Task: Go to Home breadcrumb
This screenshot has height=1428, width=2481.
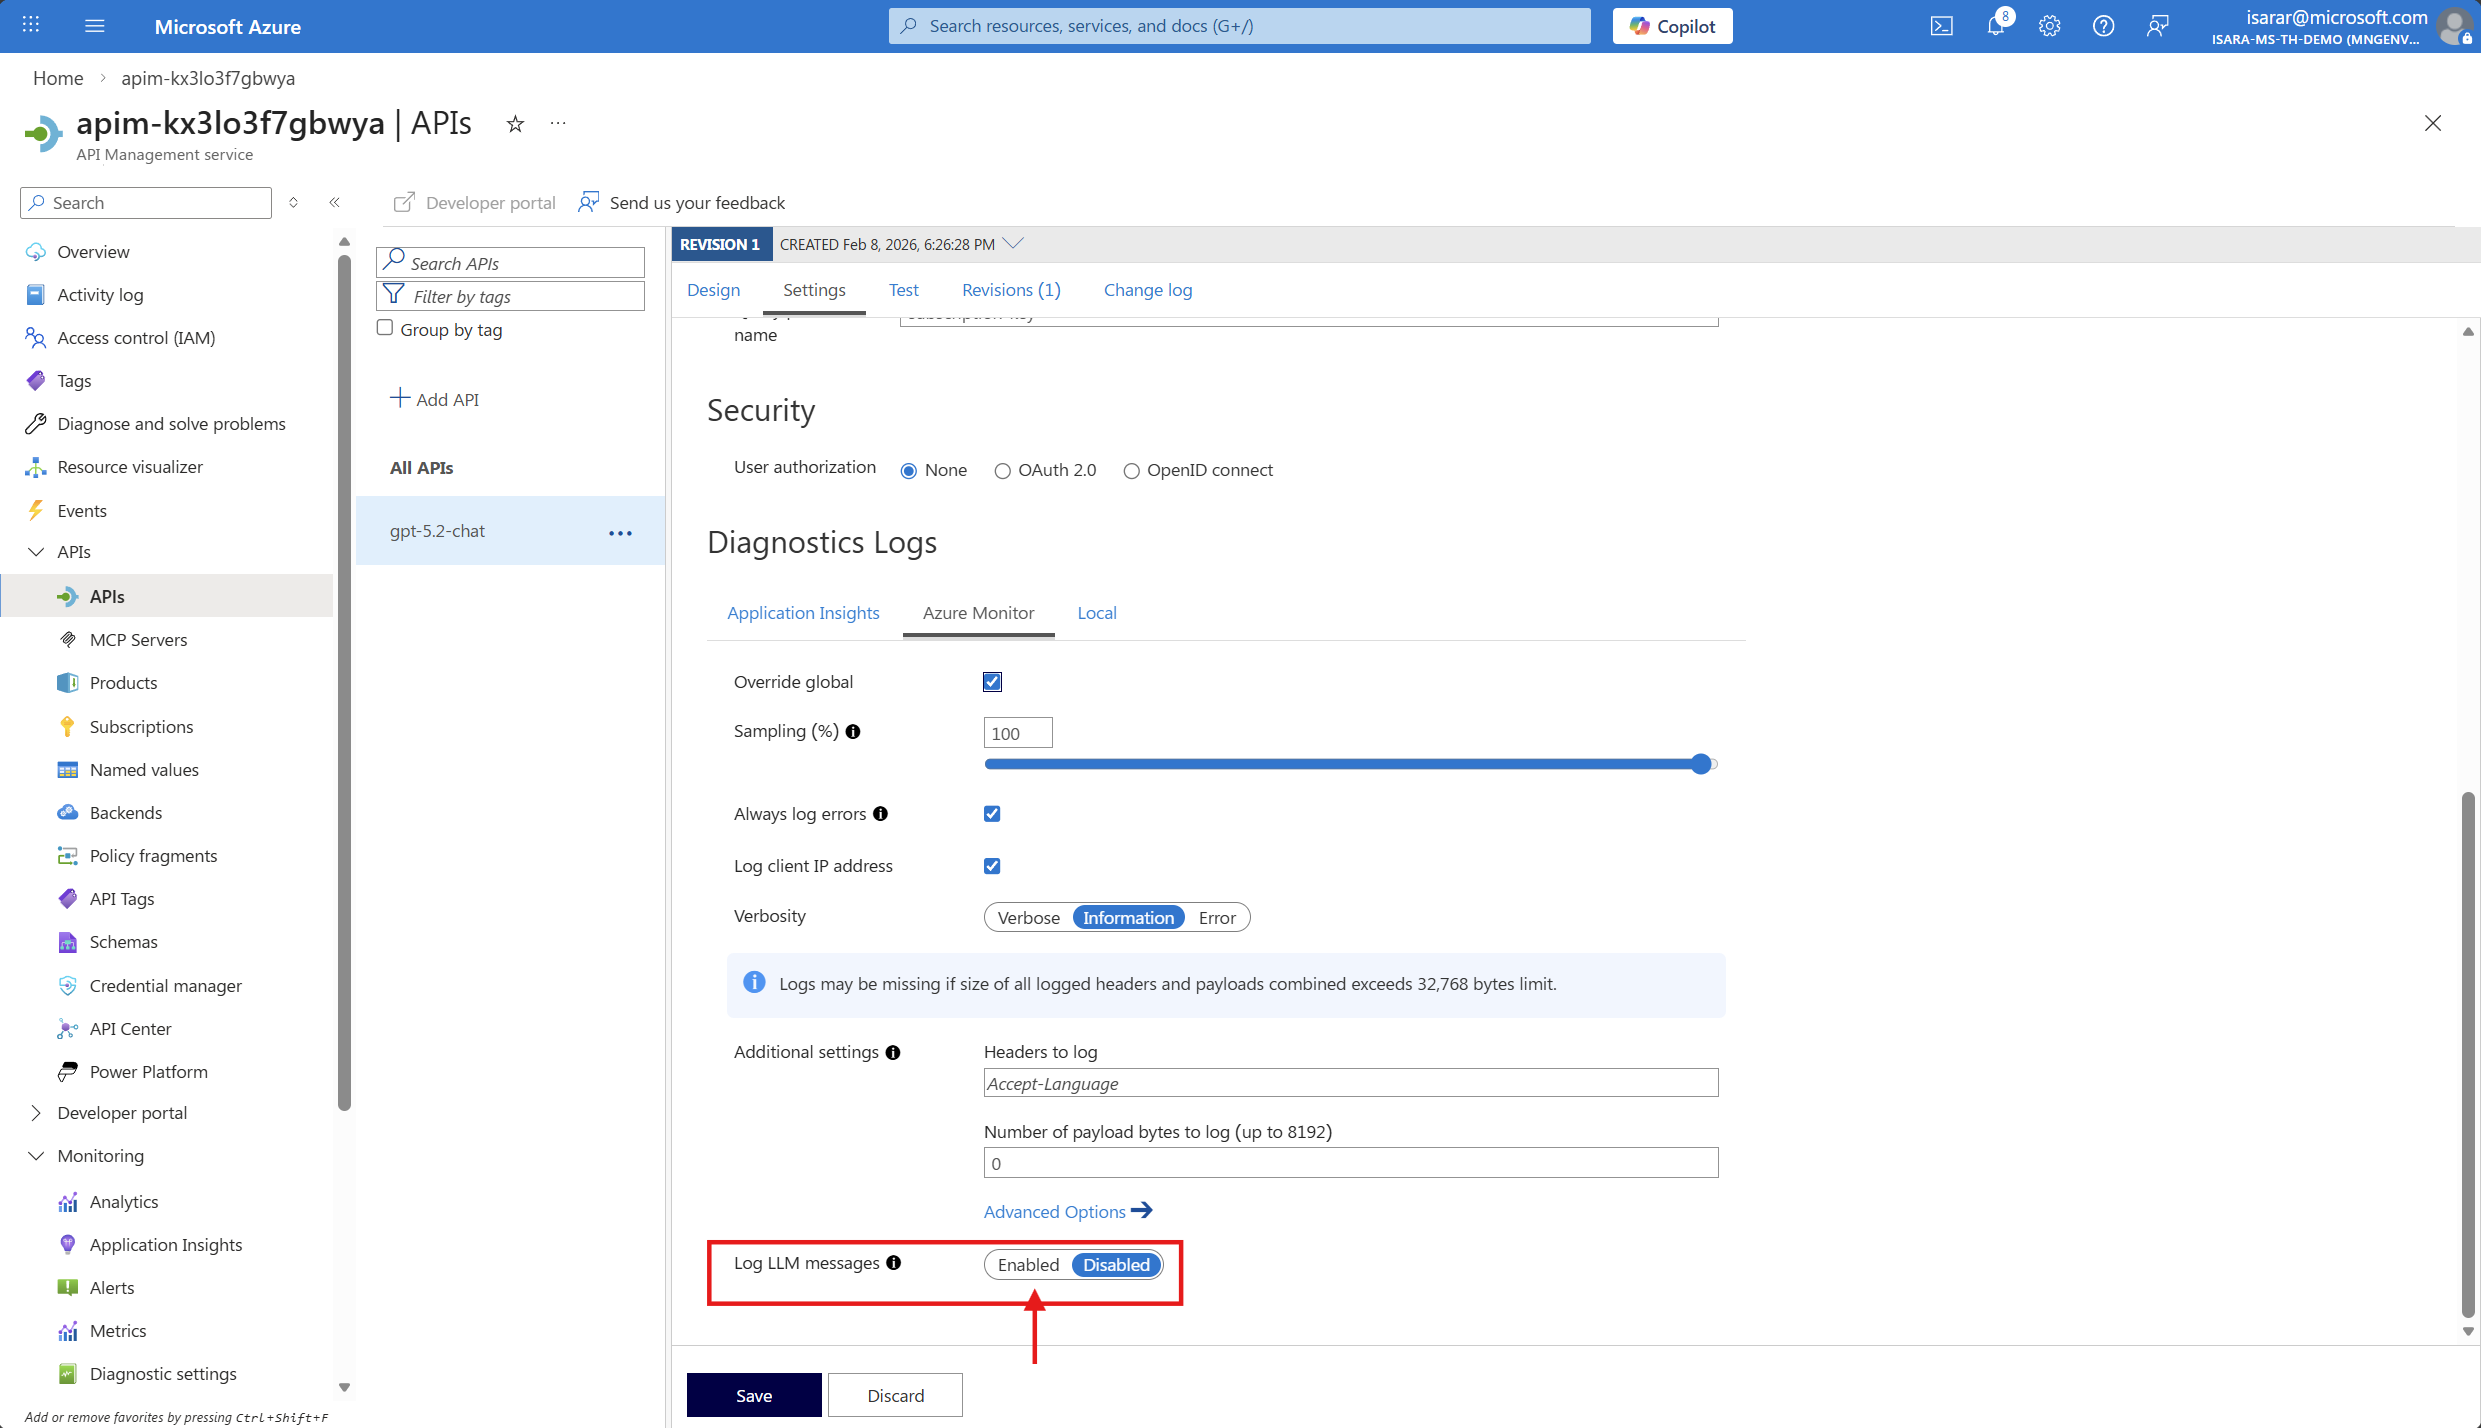Action: [58, 78]
